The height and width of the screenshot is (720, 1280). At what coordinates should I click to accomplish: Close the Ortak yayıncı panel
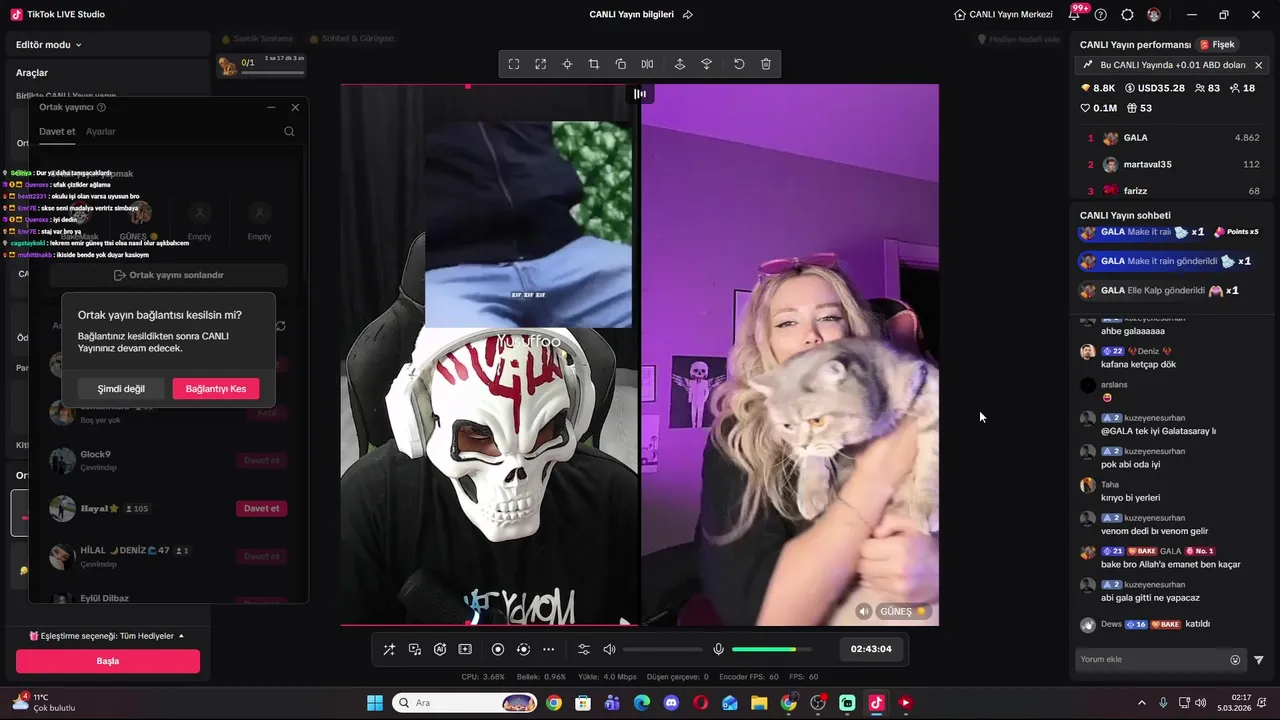tap(295, 107)
